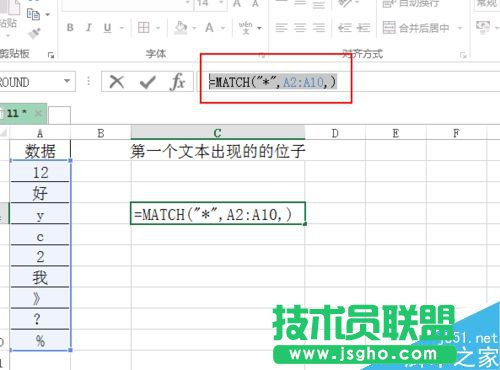Click cell containing y

tap(40, 214)
